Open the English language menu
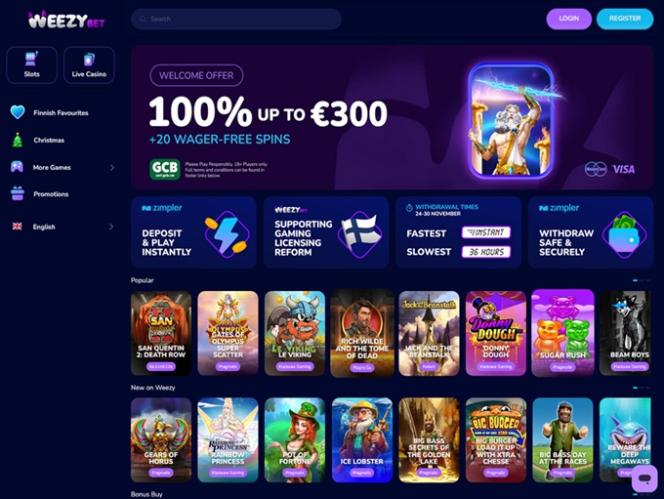 tap(62, 227)
